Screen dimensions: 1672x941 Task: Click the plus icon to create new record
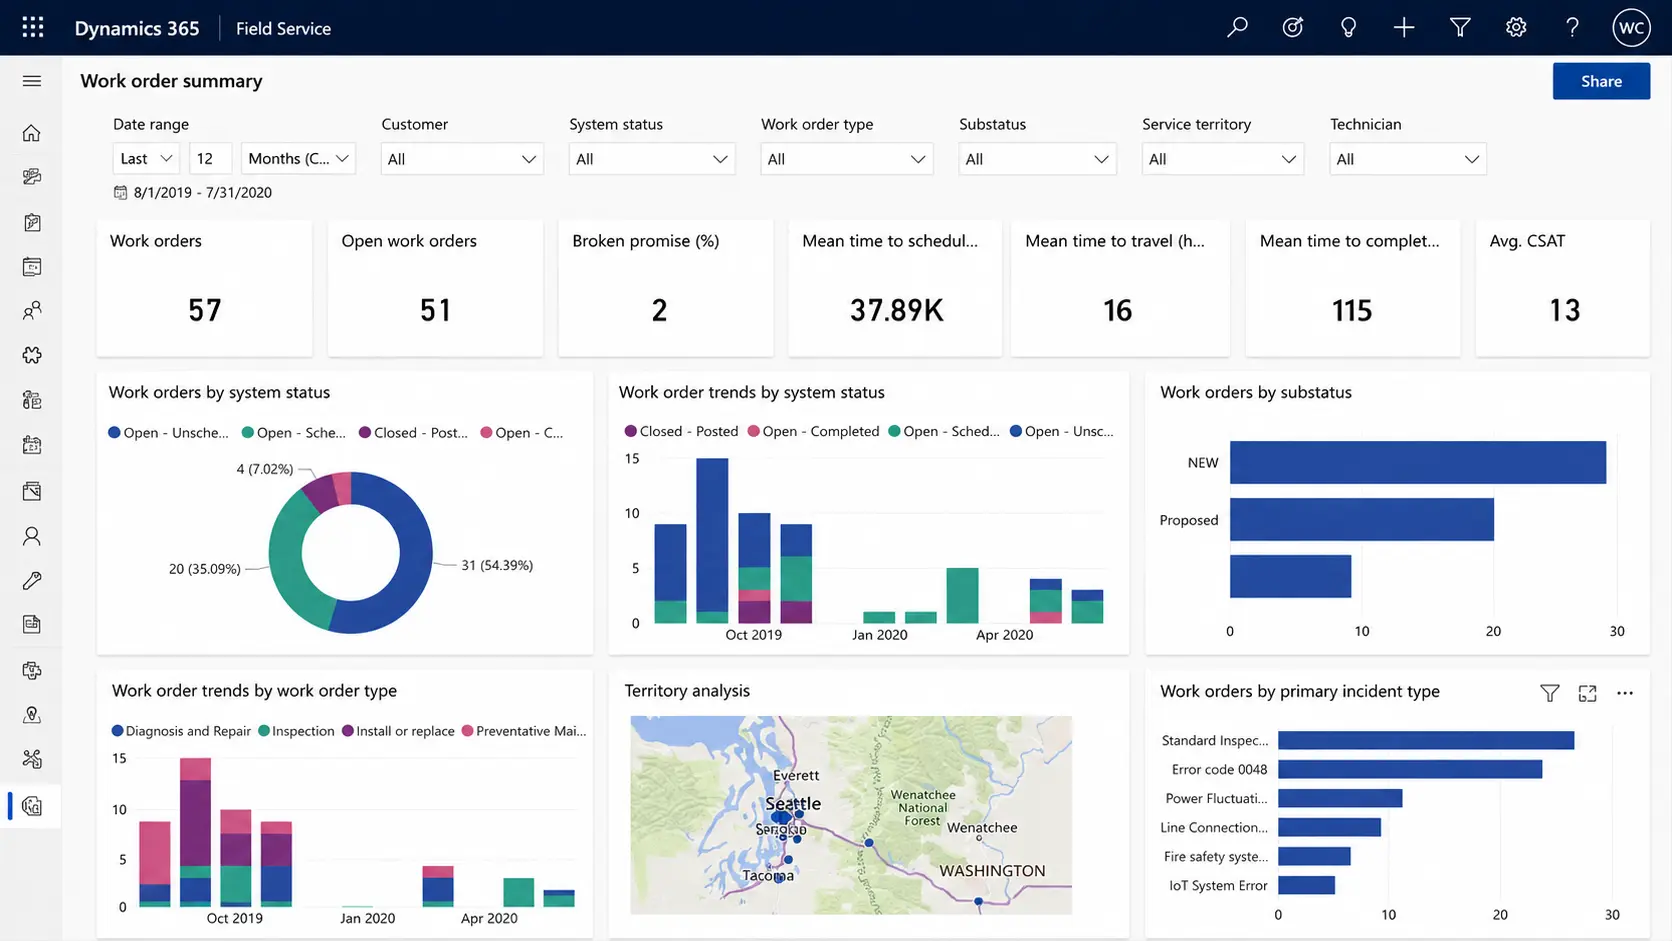[x=1404, y=27]
